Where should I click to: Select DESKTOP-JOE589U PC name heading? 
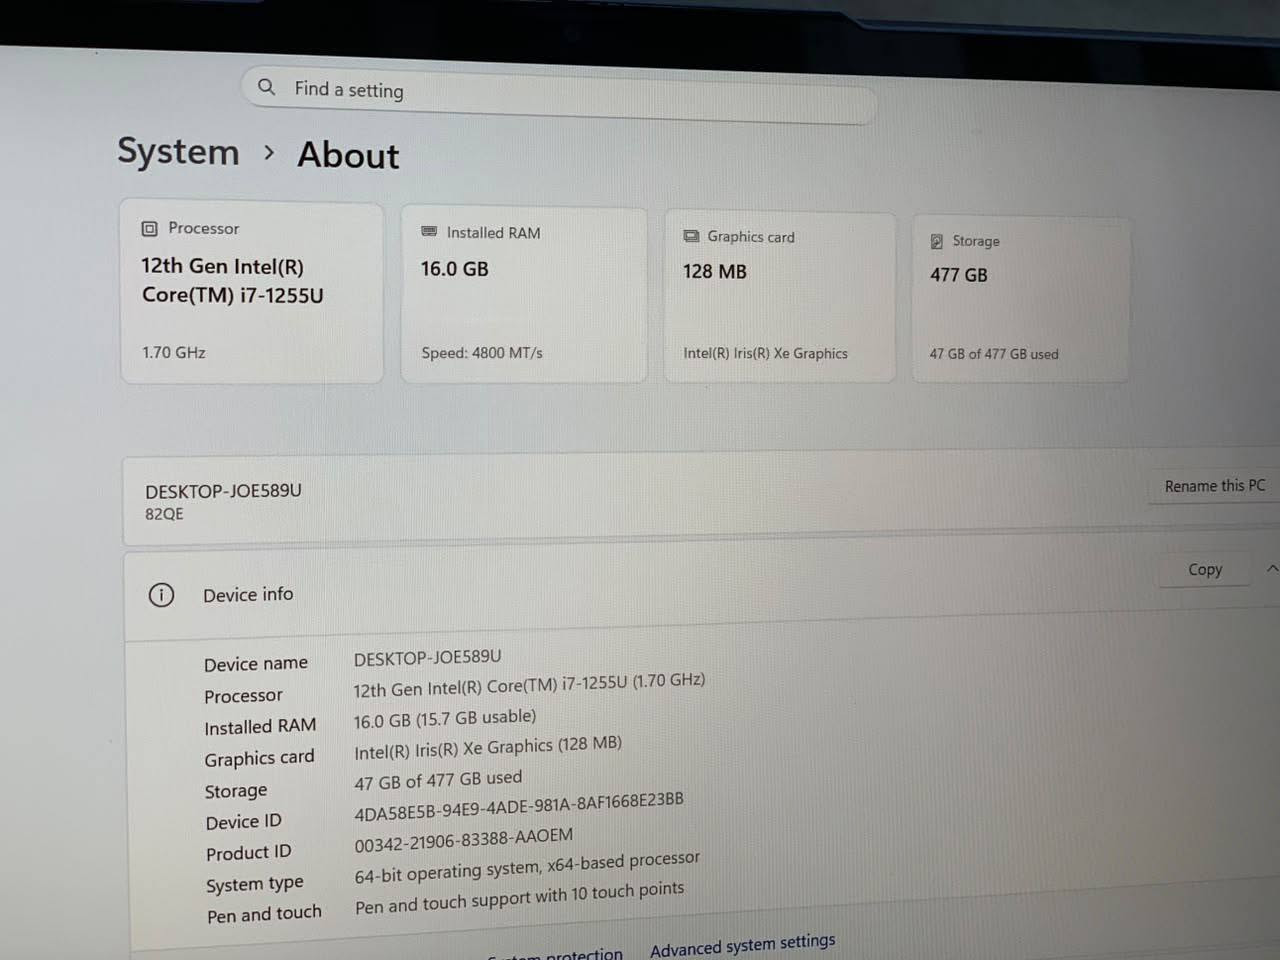(x=223, y=491)
